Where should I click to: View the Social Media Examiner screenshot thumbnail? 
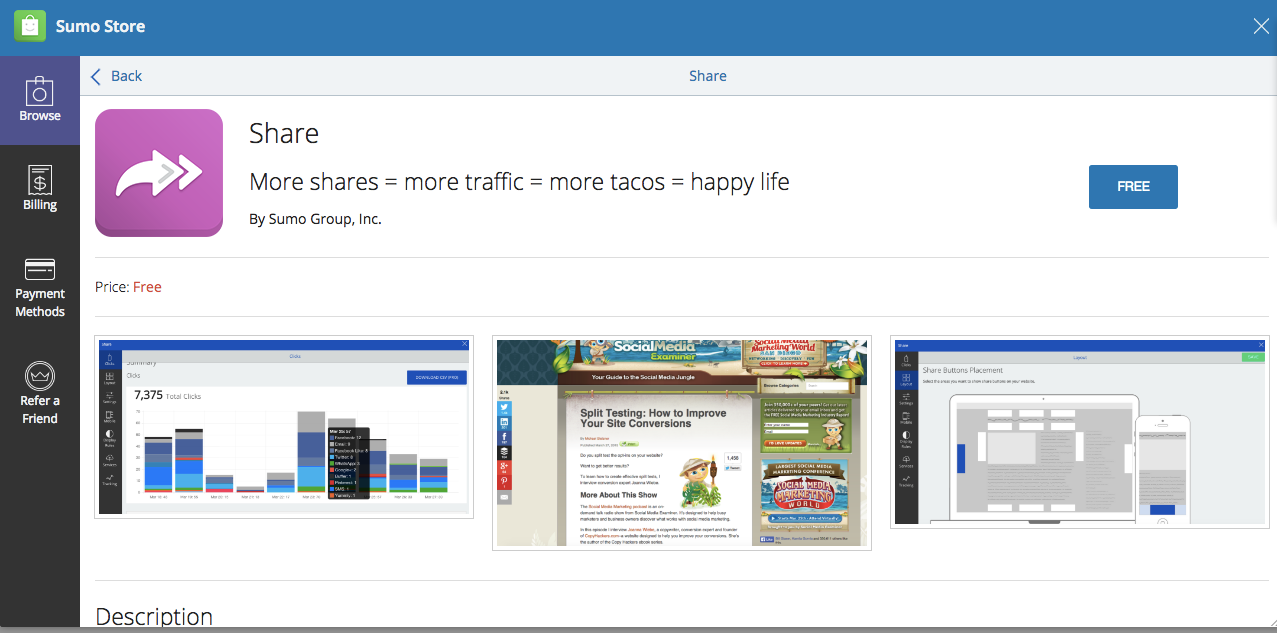pyautogui.click(x=682, y=443)
